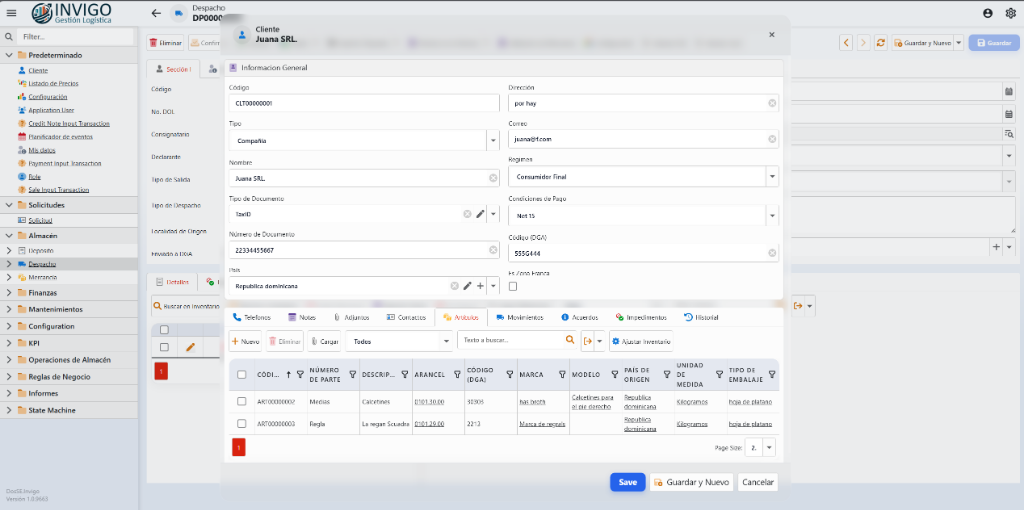Clear the Nombre field value
1024x510 pixels.
(493, 178)
